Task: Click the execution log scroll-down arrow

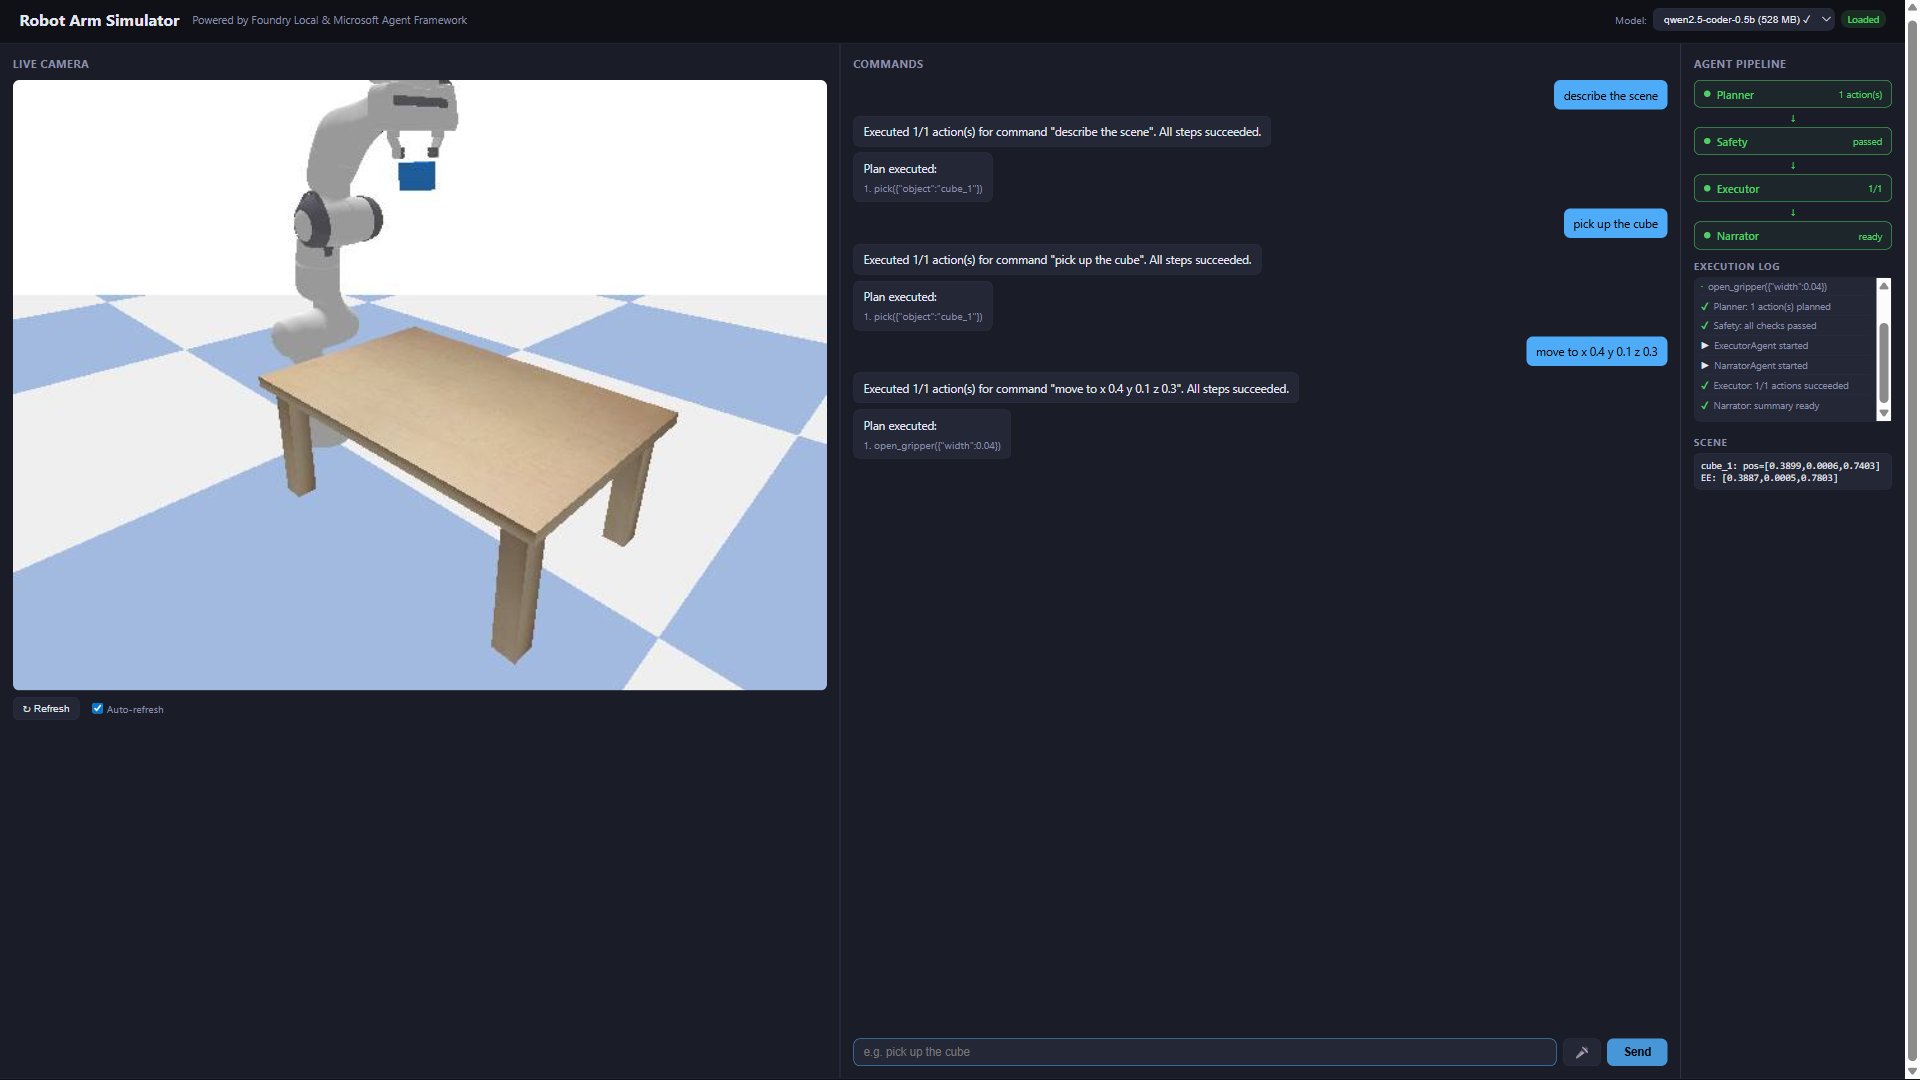Action: pyautogui.click(x=1884, y=413)
